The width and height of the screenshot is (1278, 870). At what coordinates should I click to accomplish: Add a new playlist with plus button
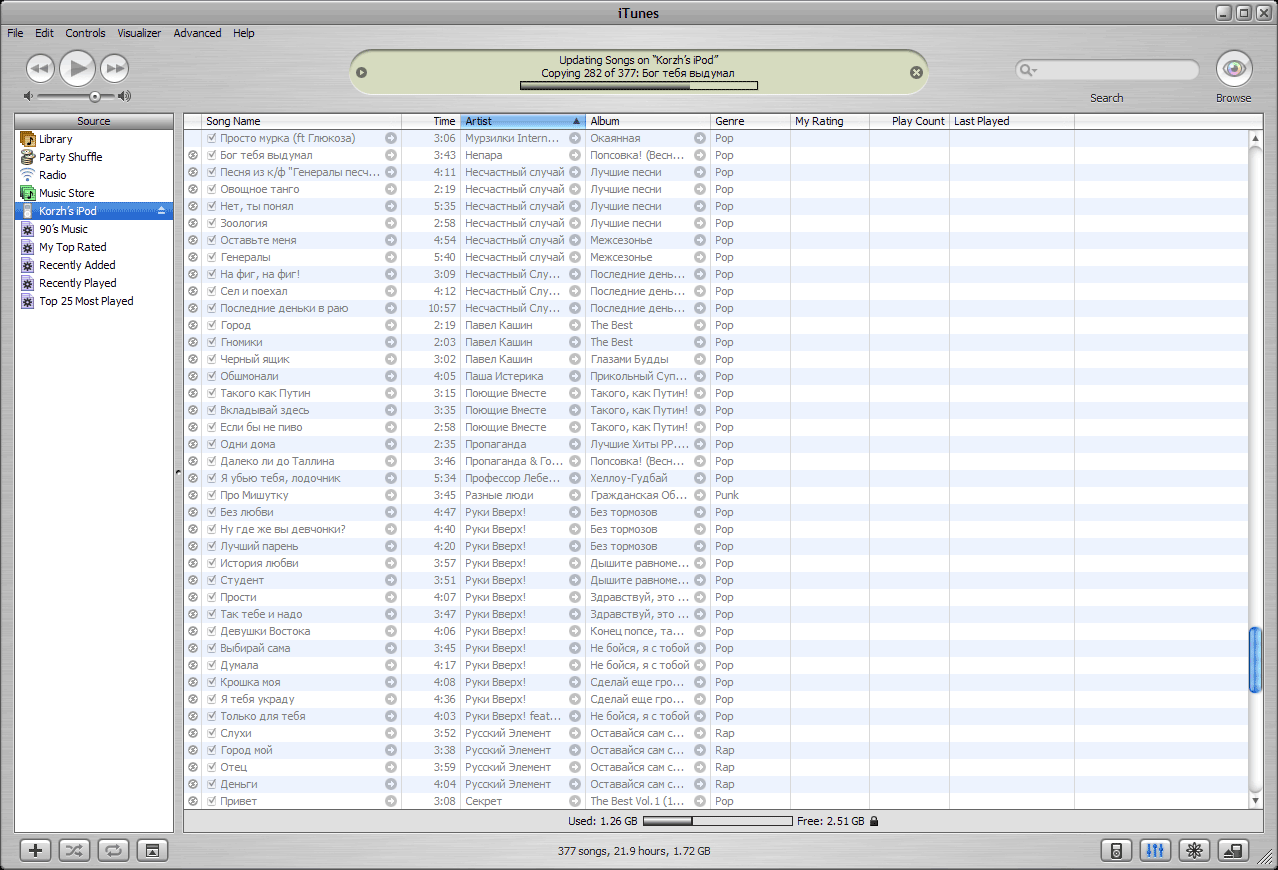(x=36, y=851)
